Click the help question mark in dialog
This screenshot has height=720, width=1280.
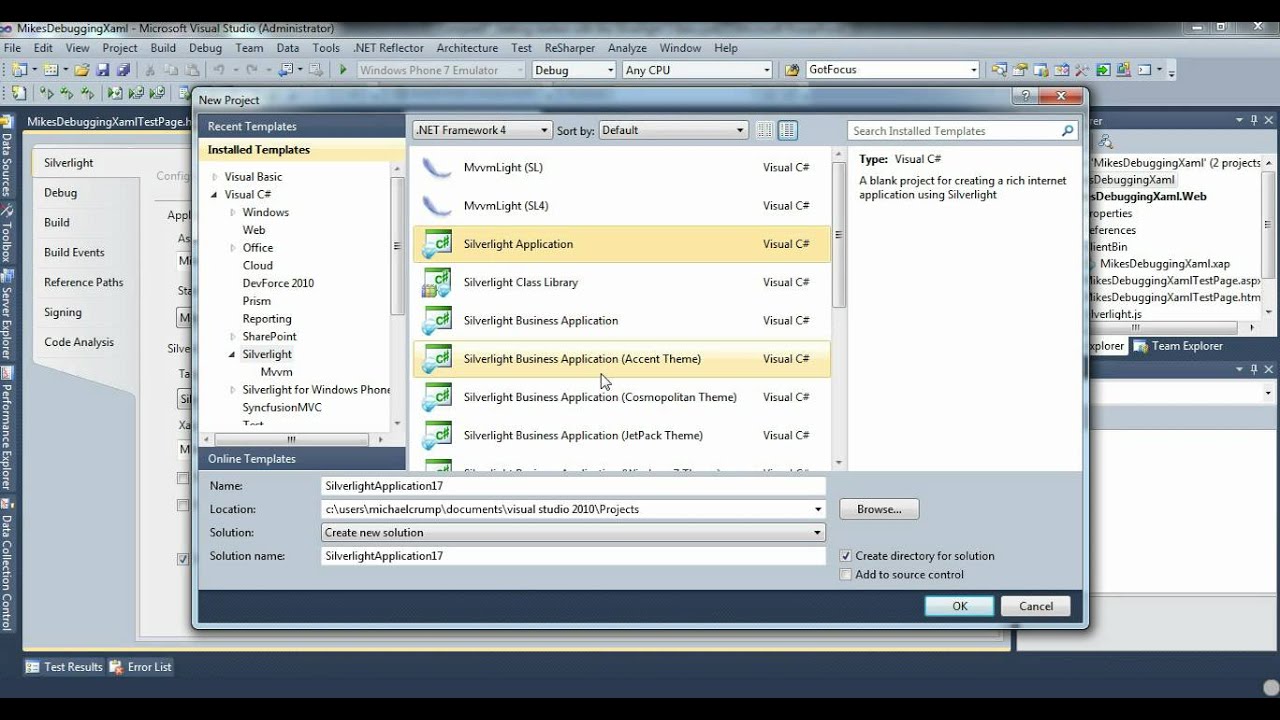coord(1024,96)
